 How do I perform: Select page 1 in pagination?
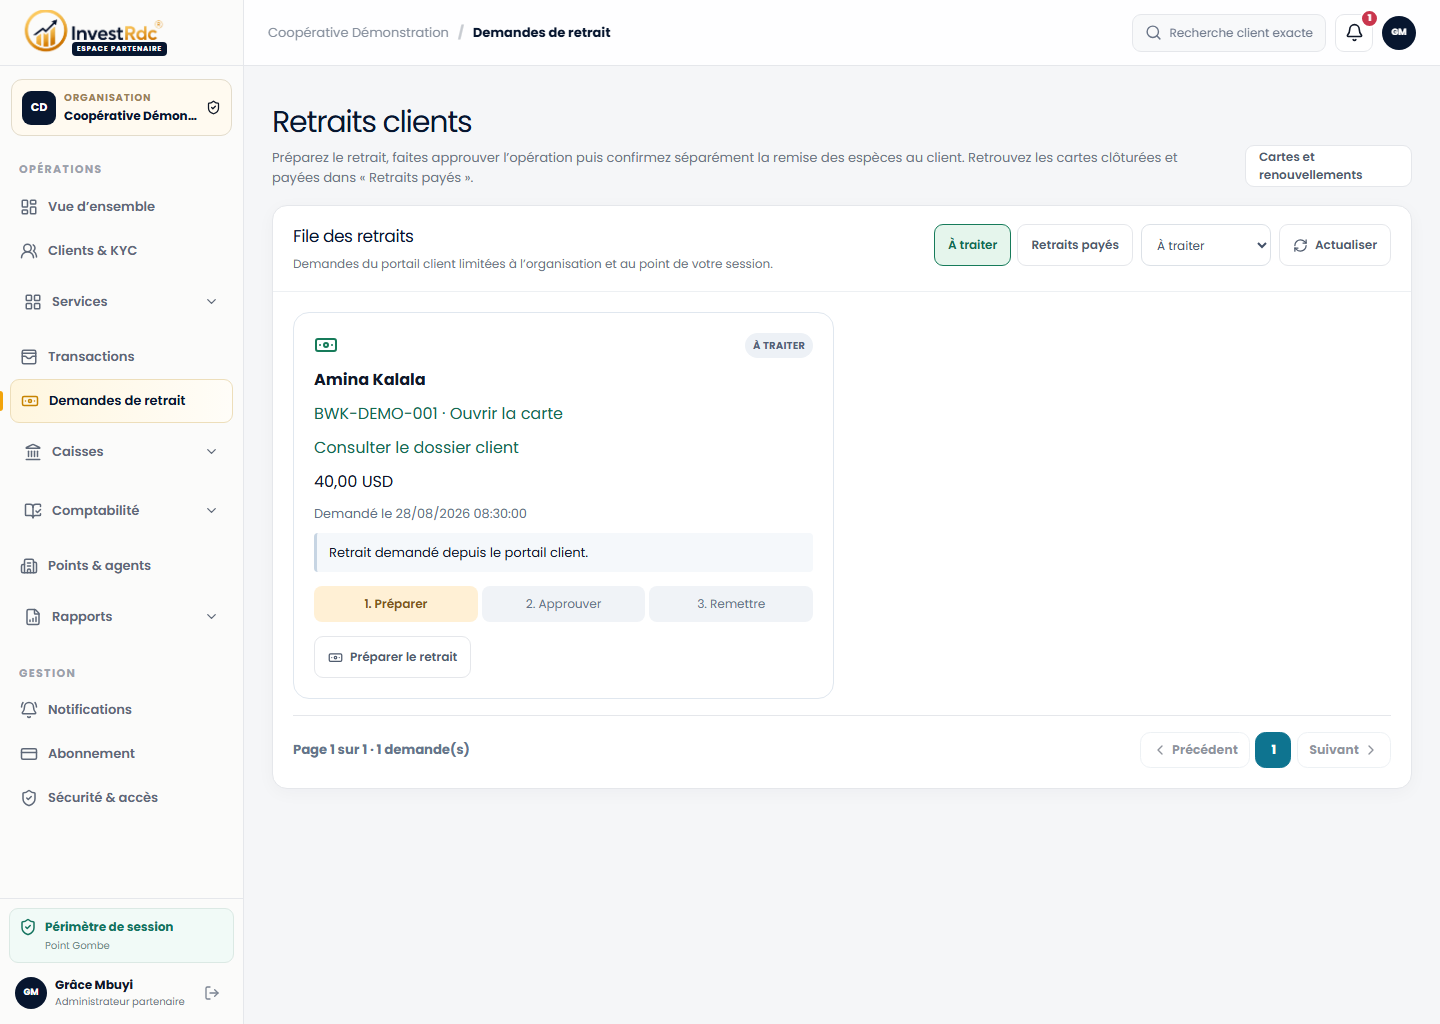1273,750
